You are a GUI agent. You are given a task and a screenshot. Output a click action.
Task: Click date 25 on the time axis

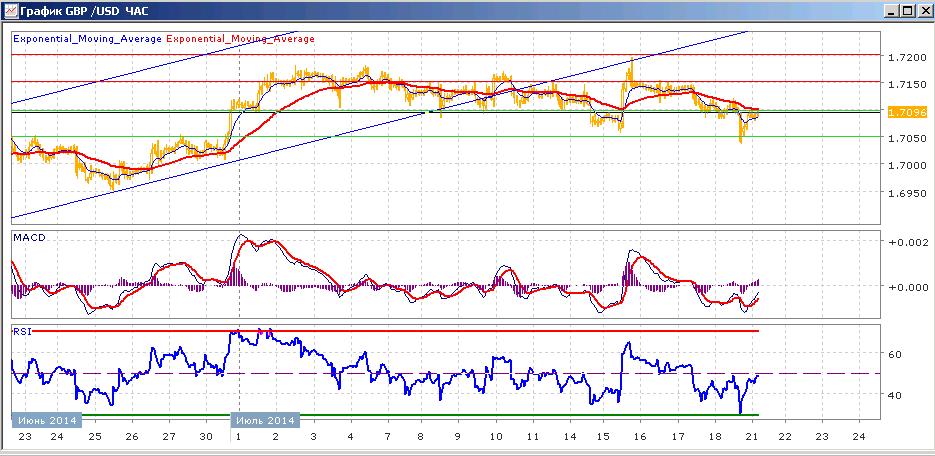point(94,436)
